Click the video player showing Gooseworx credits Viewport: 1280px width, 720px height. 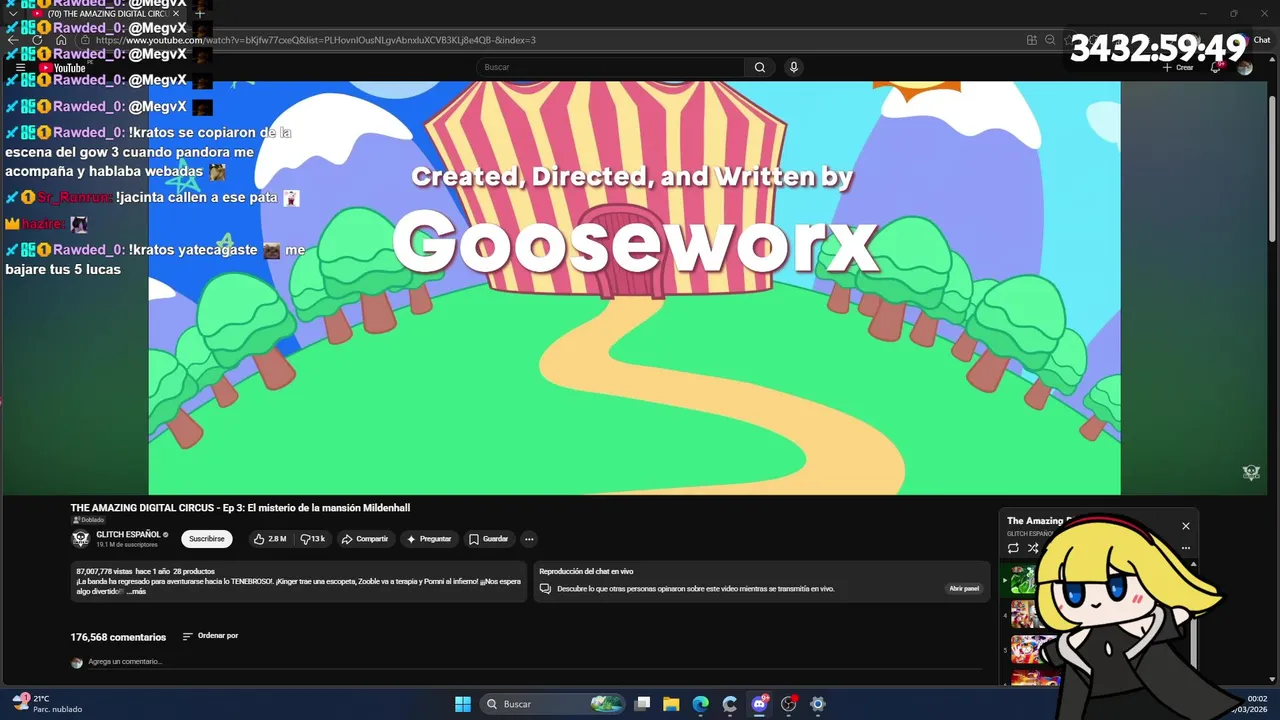[x=634, y=288]
